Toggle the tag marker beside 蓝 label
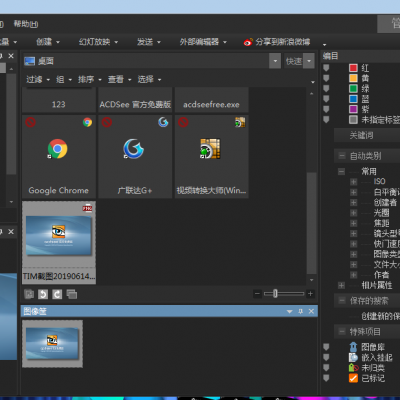 tap(326, 99)
